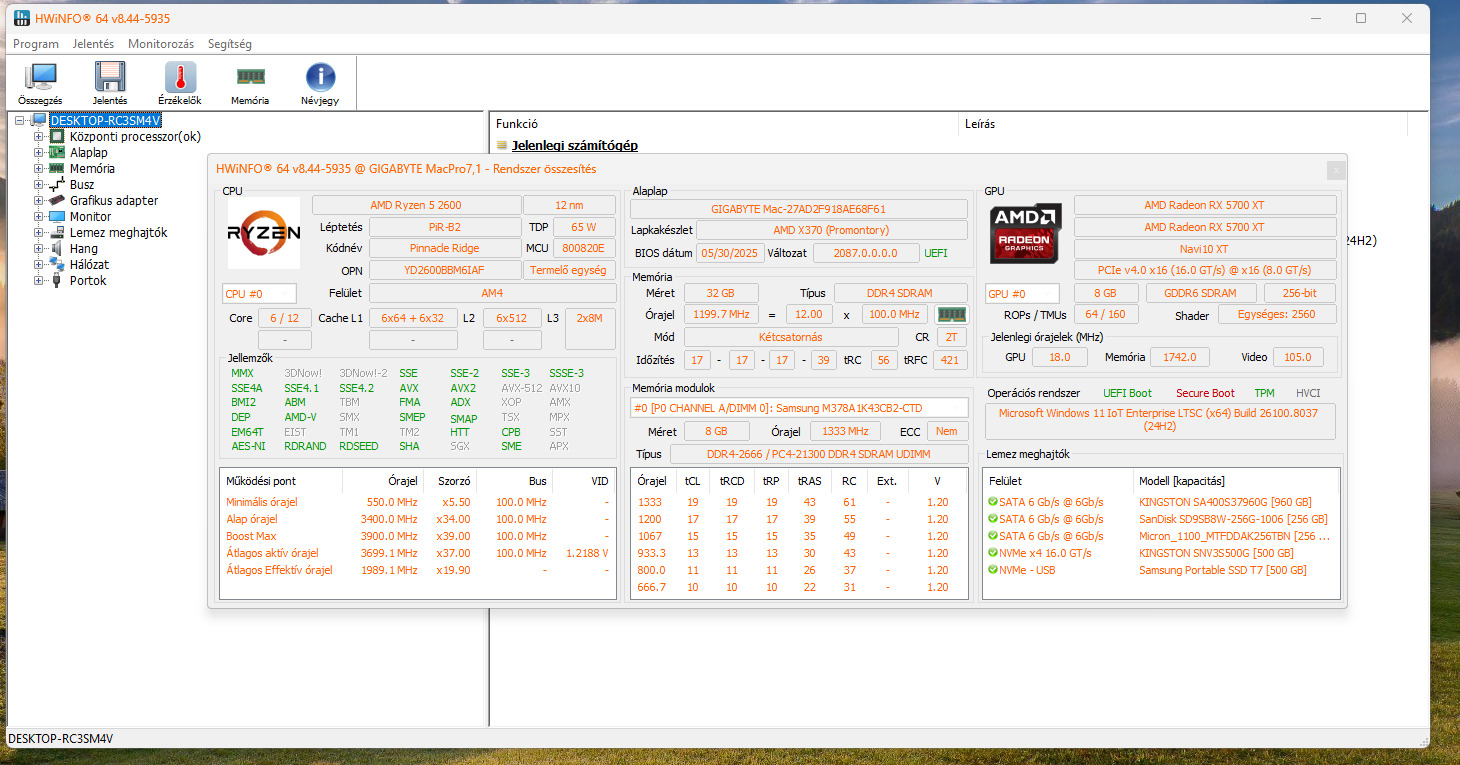
Task: Click the Ryzen CPU logo
Action: point(263,233)
